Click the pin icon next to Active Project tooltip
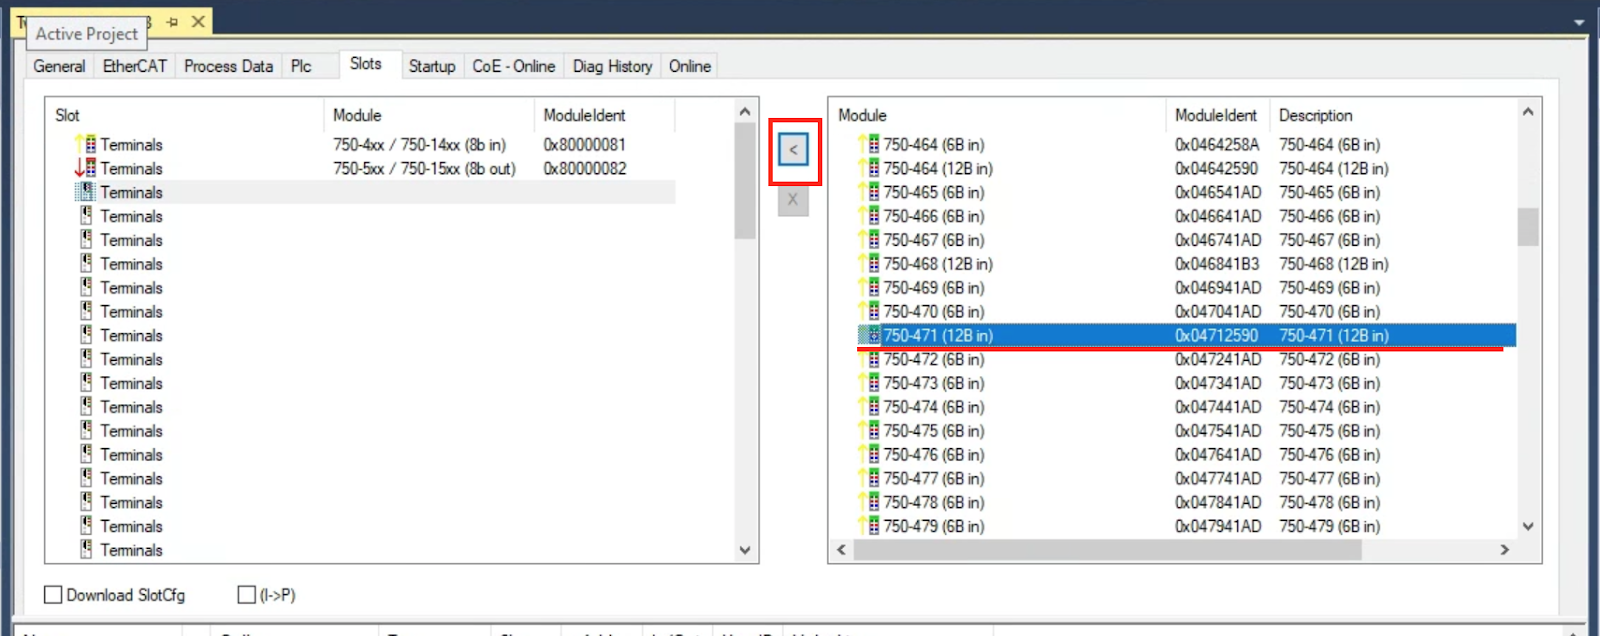 (x=172, y=21)
